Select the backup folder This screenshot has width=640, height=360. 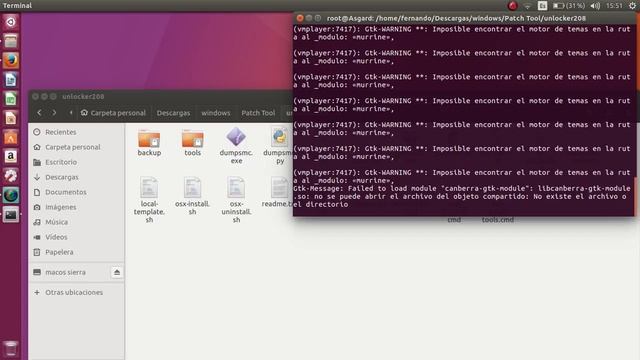click(149, 142)
